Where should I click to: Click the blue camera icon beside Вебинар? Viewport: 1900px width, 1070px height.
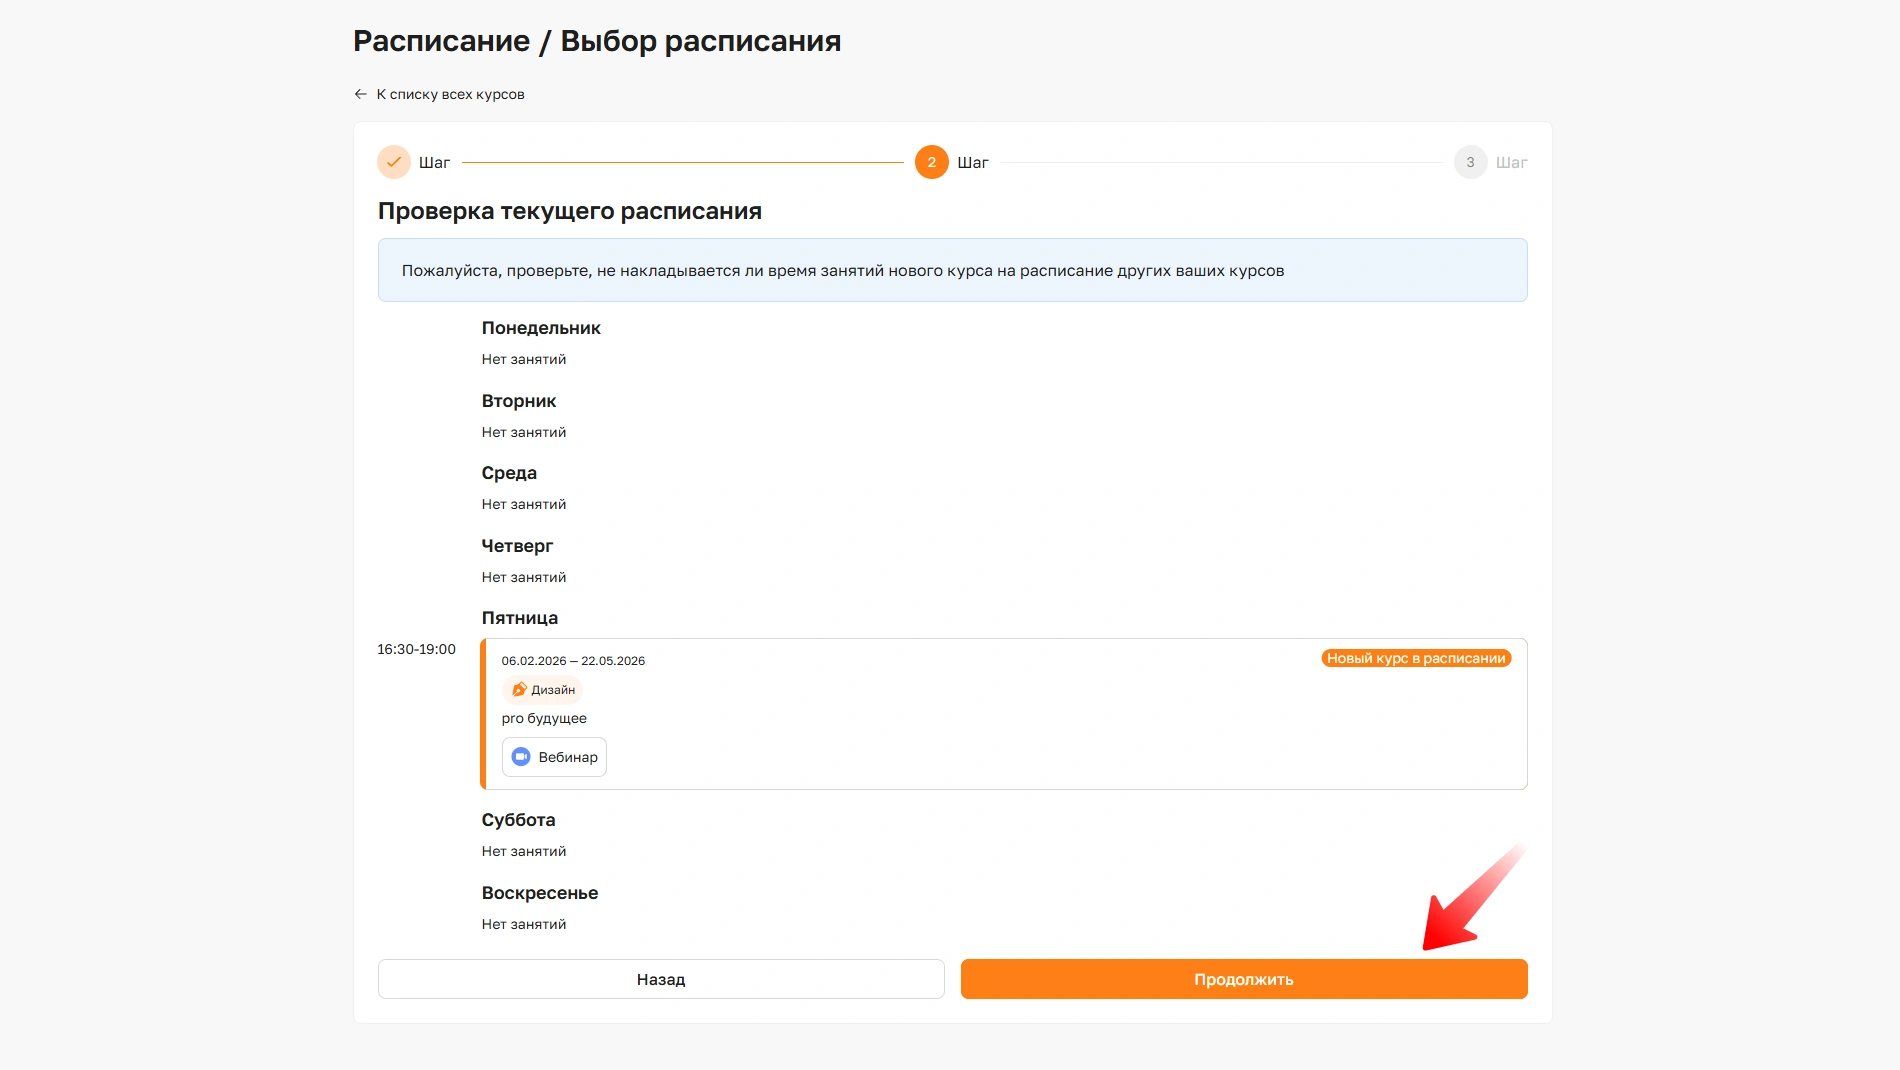pyautogui.click(x=521, y=757)
